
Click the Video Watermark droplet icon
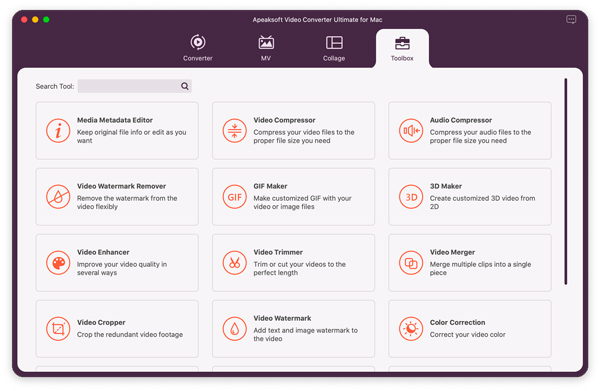pyautogui.click(x=235, y=329)
